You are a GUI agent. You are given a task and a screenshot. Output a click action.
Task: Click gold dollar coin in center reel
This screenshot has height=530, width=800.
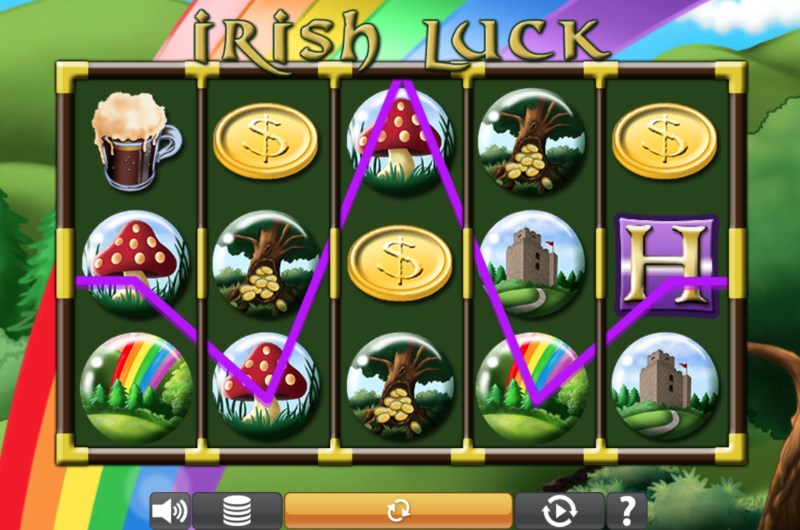coord(400,263)
